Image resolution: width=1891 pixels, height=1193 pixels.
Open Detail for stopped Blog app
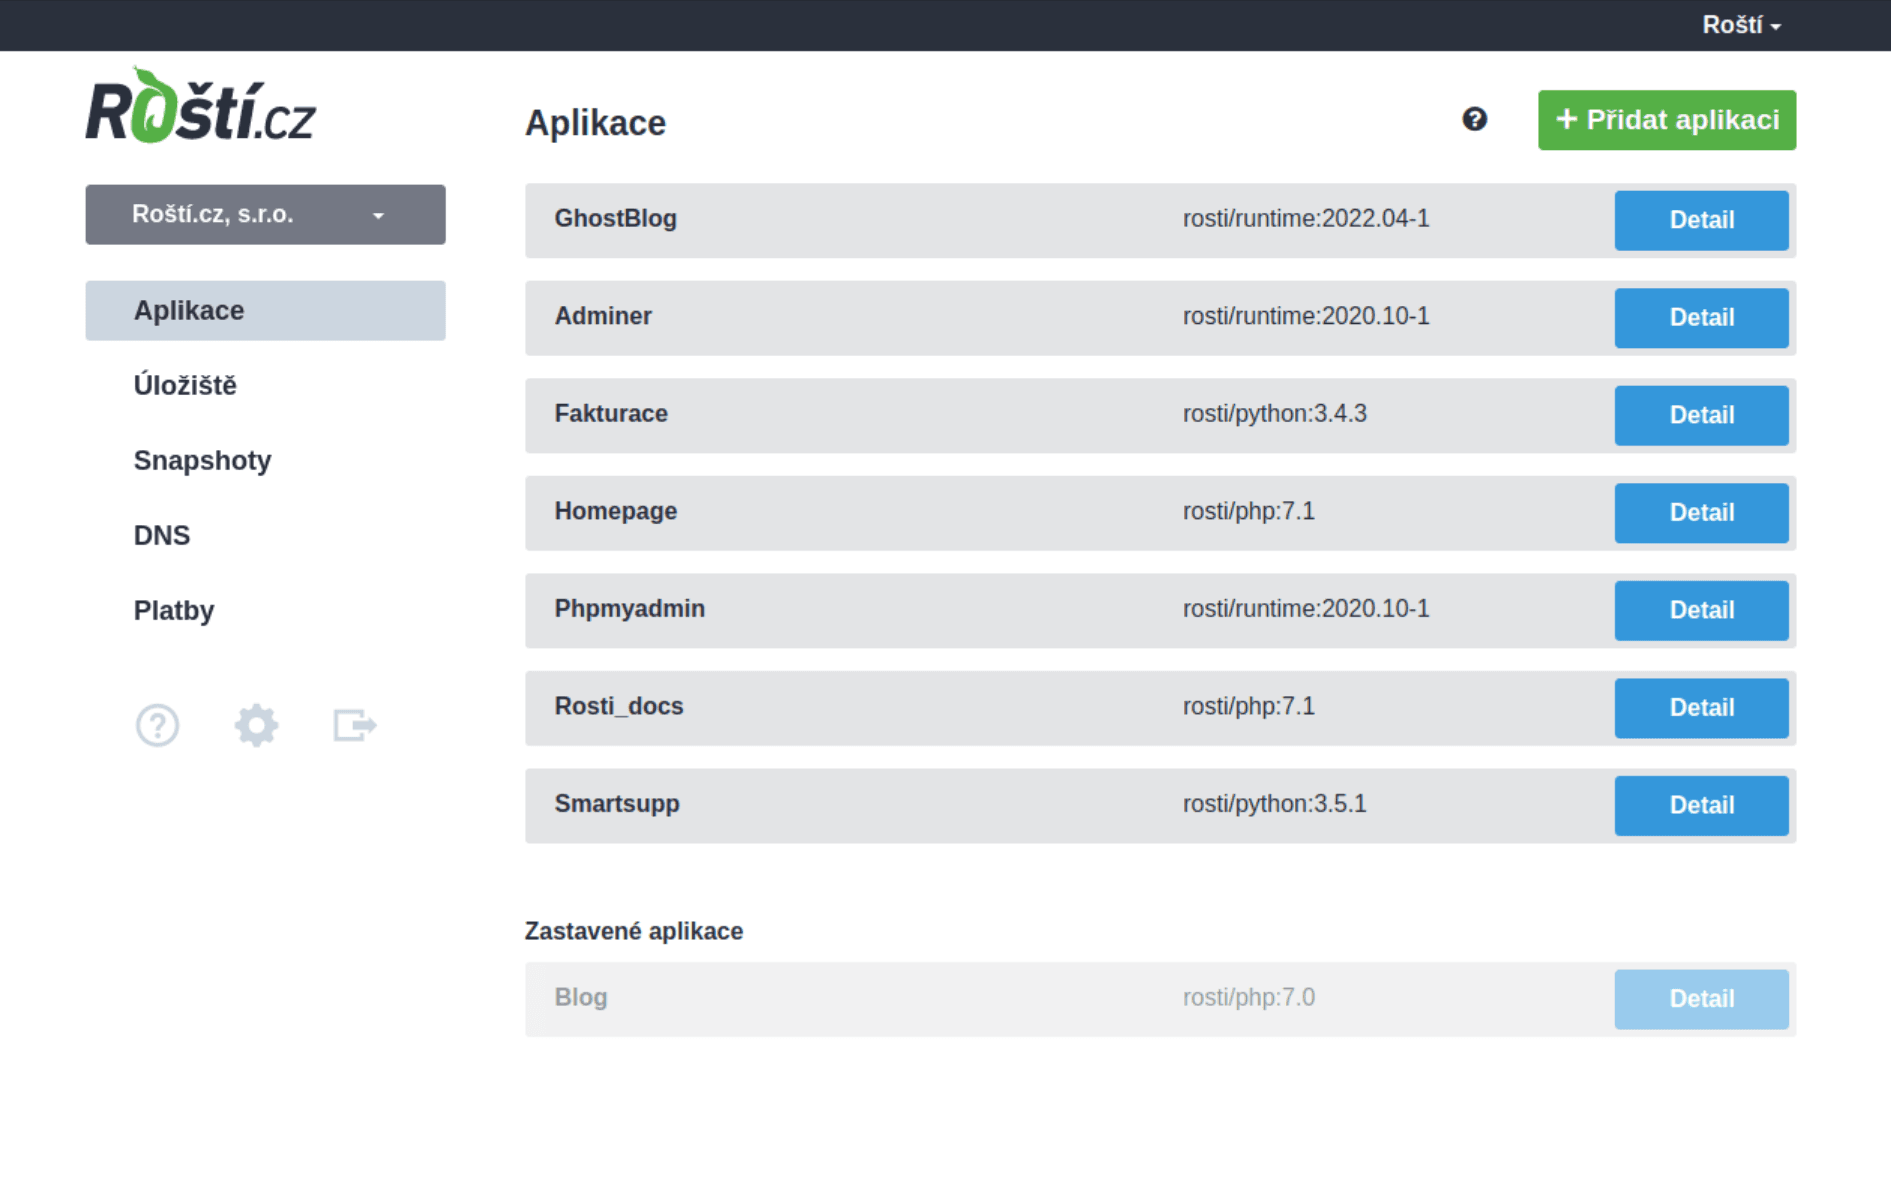[1701, 999]
